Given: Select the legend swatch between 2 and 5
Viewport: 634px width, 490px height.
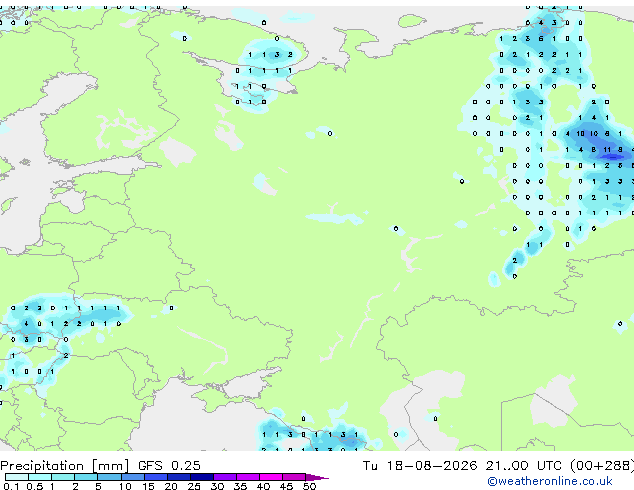Looking at the screenshot, I should click(x=86, y=477).
